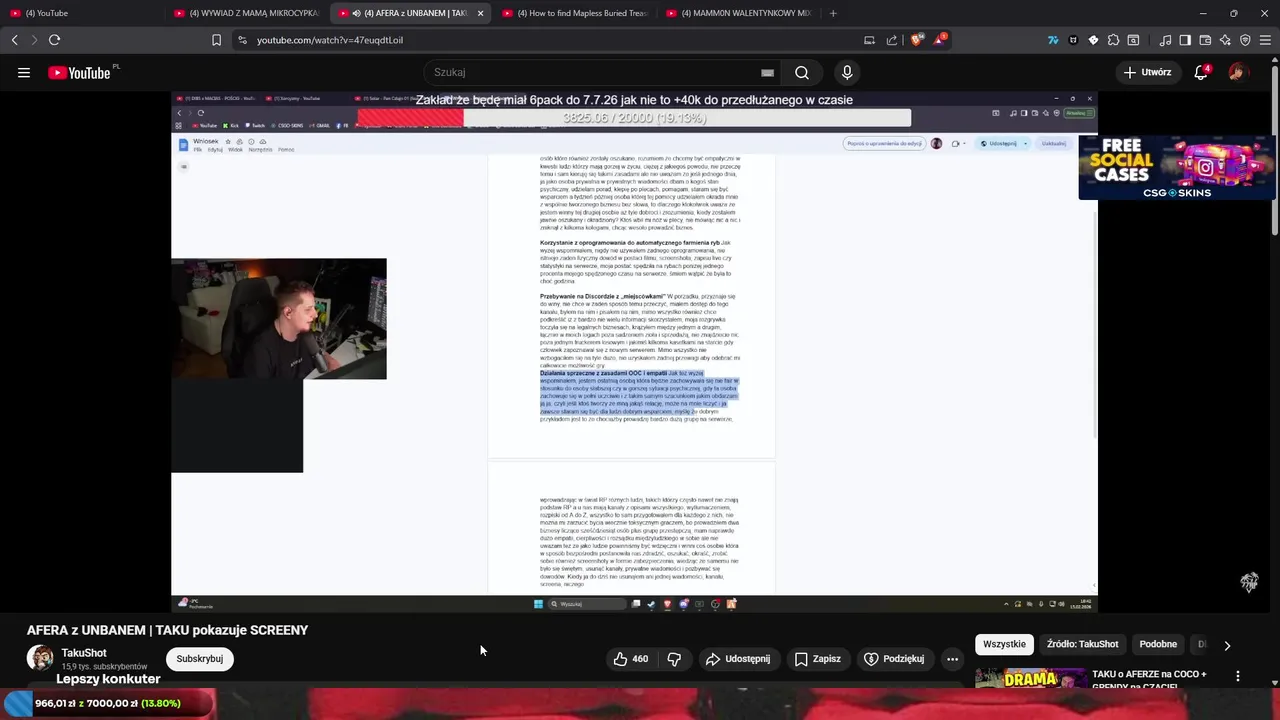
Task: Focus the Szukaj search field
Action: [600, 72]
